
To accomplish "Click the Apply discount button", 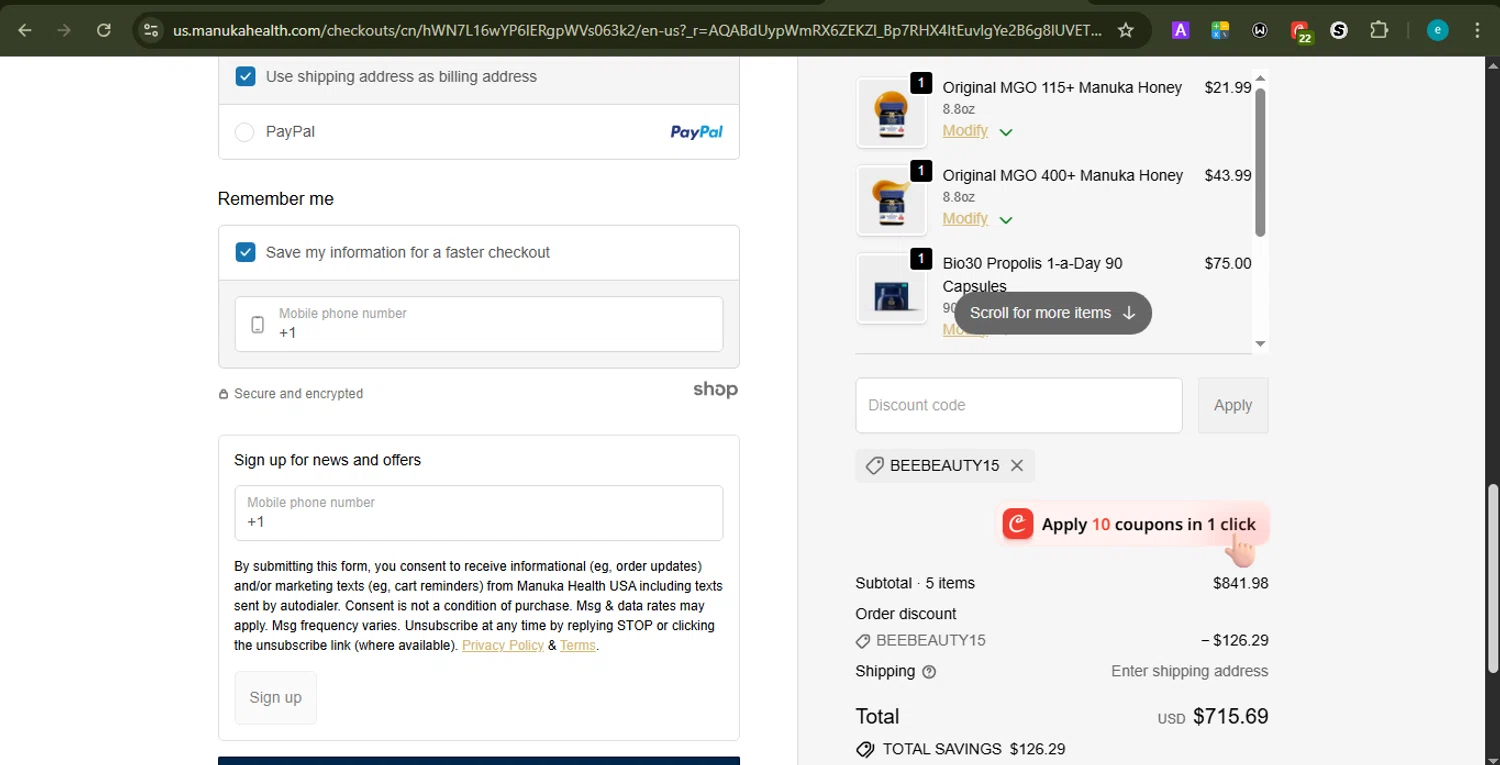I will click(1233, 405).
